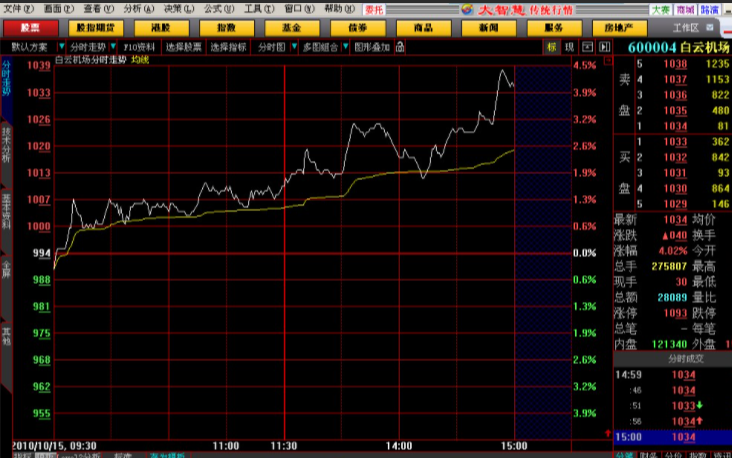
Task: Open the 决策 menu
Action: 179,8
